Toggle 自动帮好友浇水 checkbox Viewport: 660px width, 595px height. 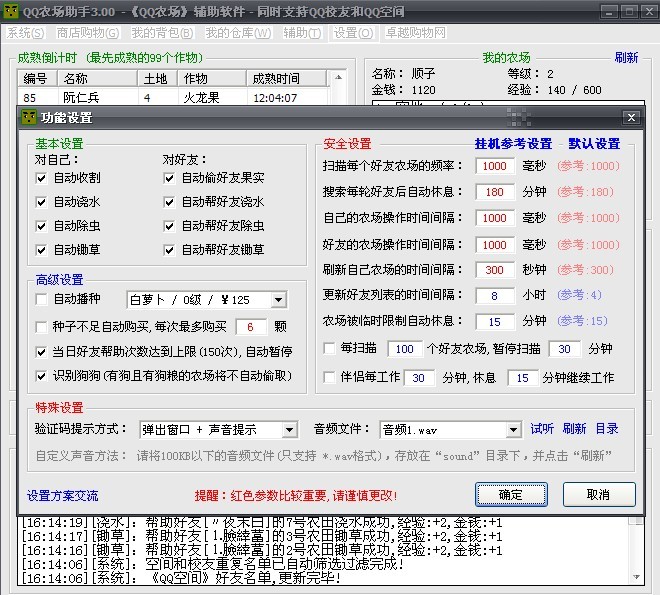(x=169, y=202)
